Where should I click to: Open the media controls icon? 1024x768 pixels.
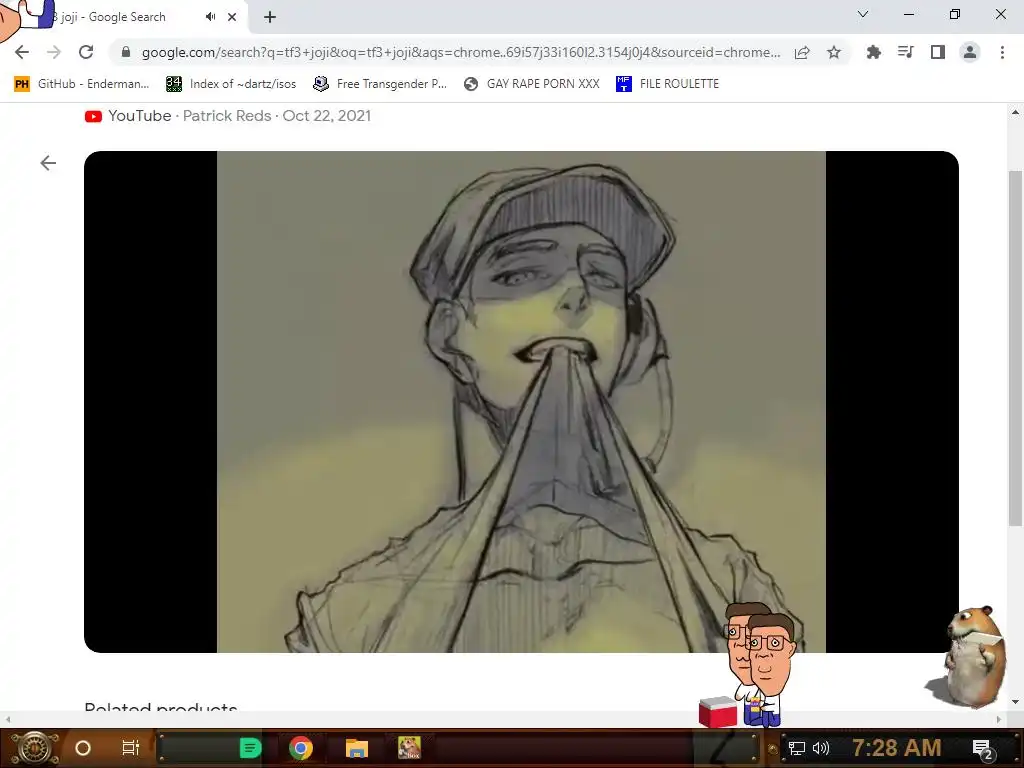coord(905,52)
